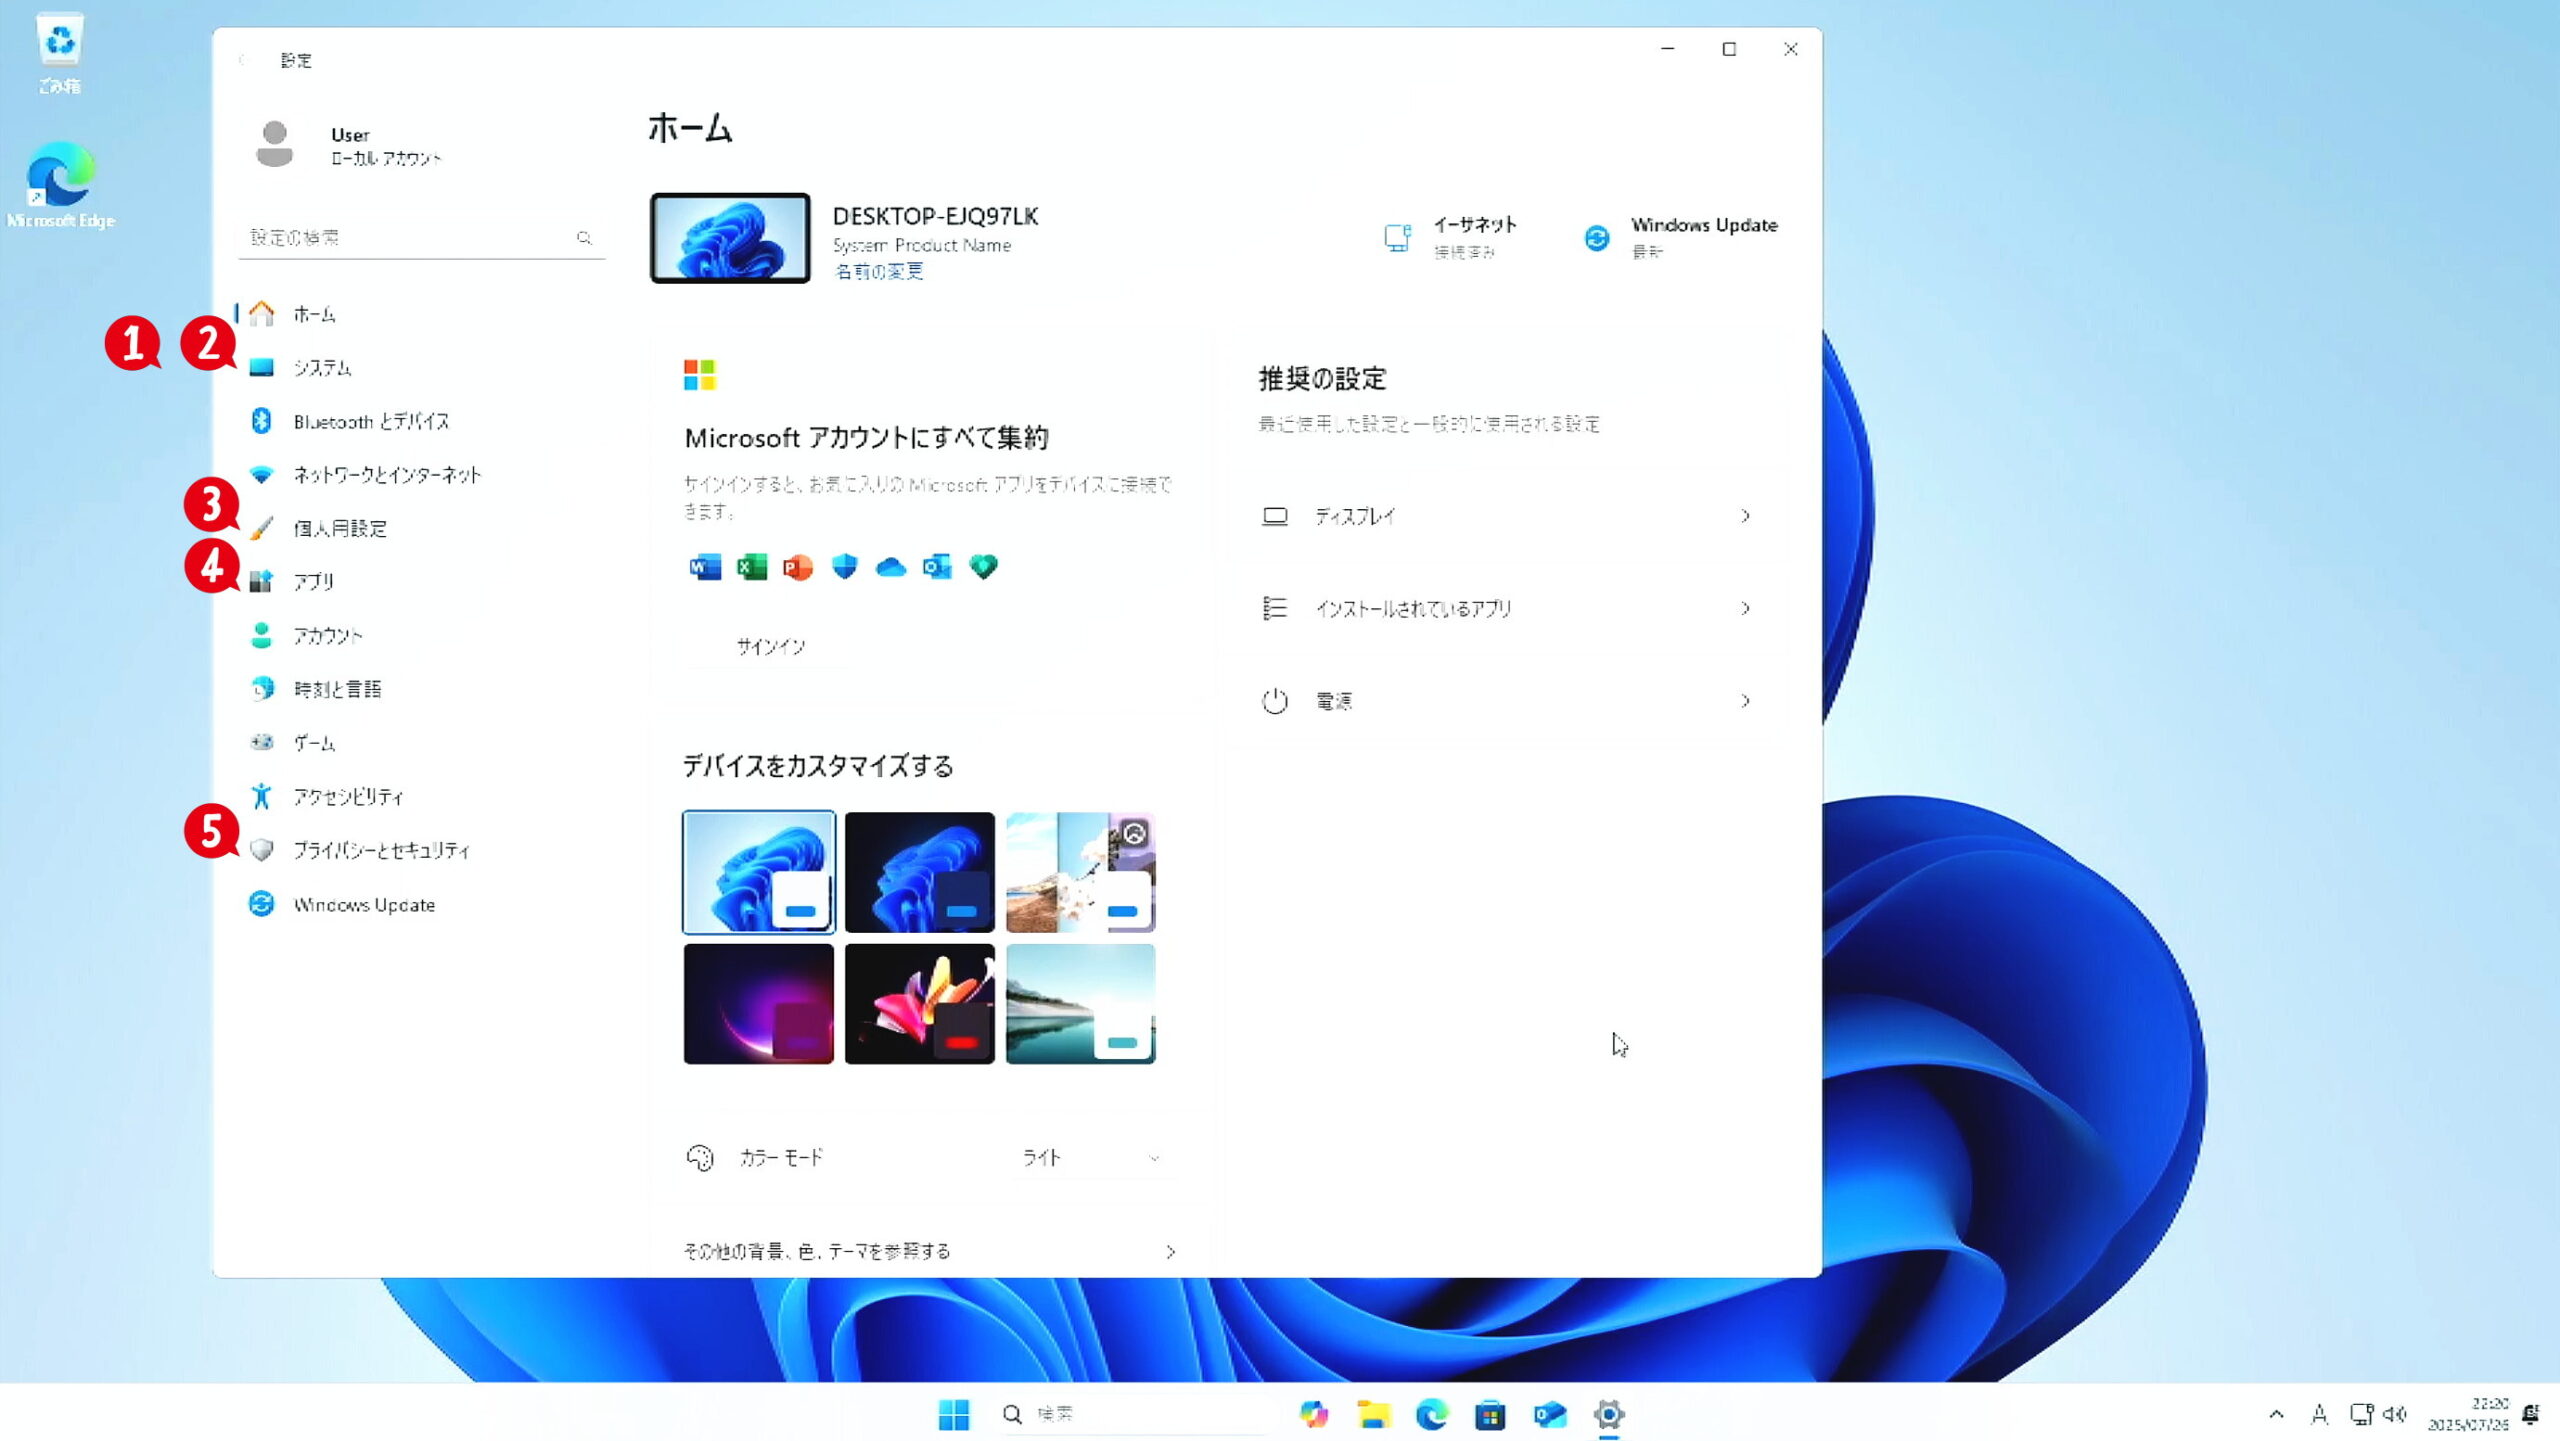Viewport: 2560px width, 1441px height.
Task: Switch to the ホーム navigation item
Action: [x=312, y=313]
